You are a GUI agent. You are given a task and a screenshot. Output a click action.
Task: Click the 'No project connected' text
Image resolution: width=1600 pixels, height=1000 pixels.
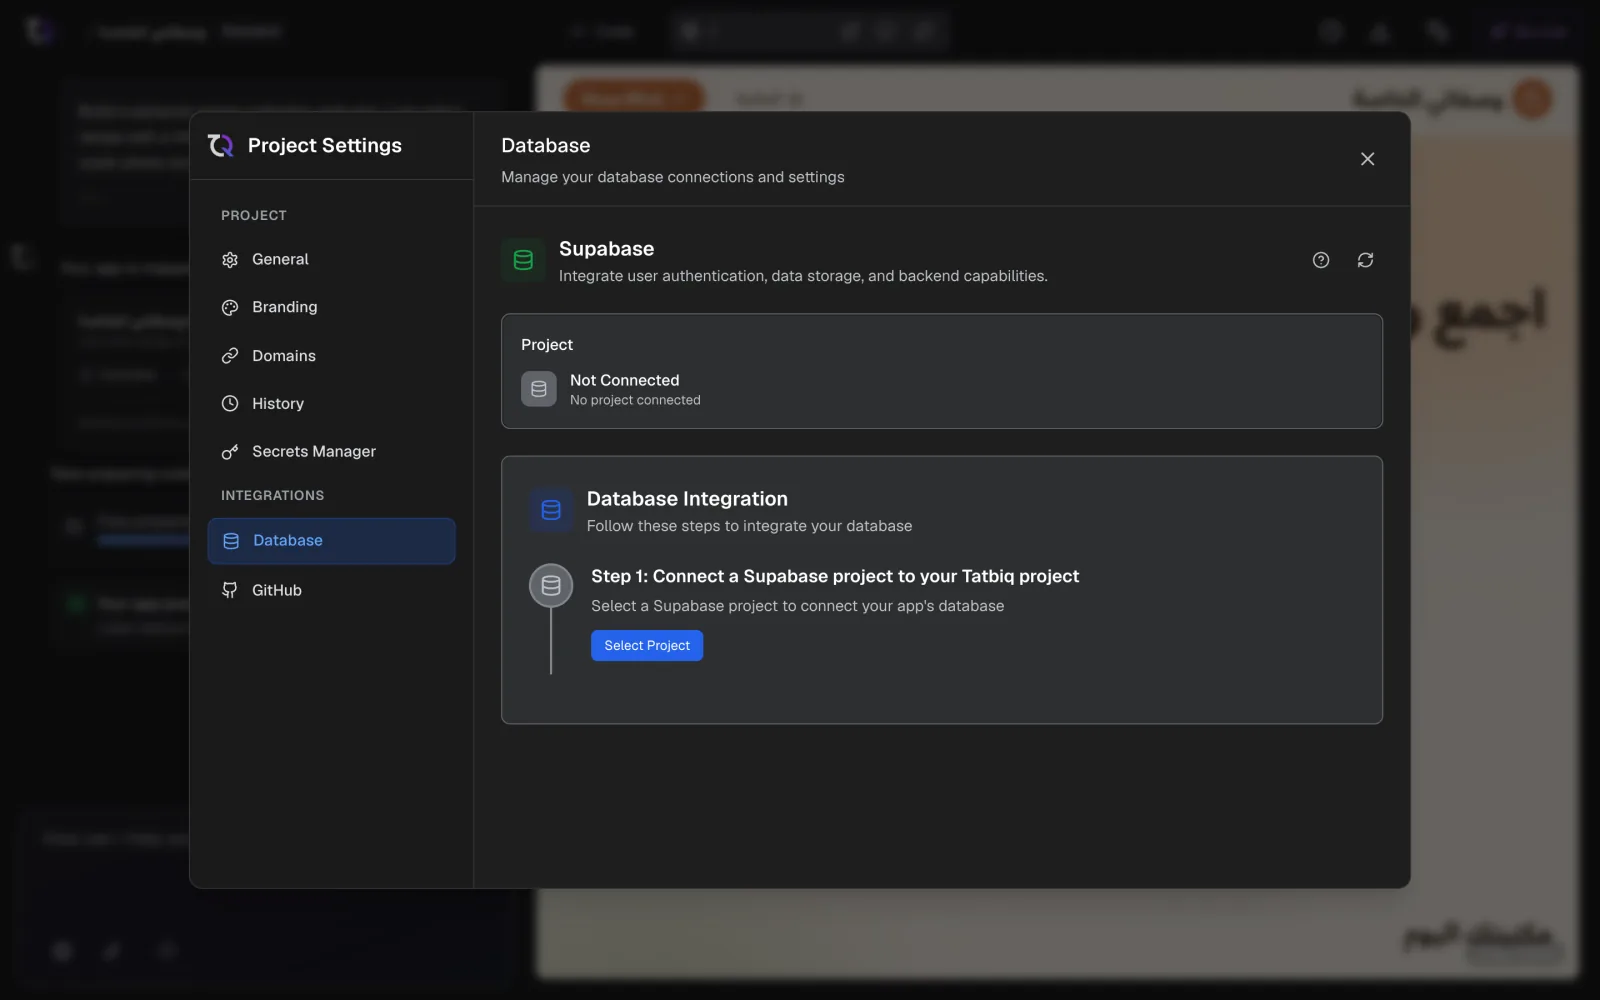[x=635, y=400]
